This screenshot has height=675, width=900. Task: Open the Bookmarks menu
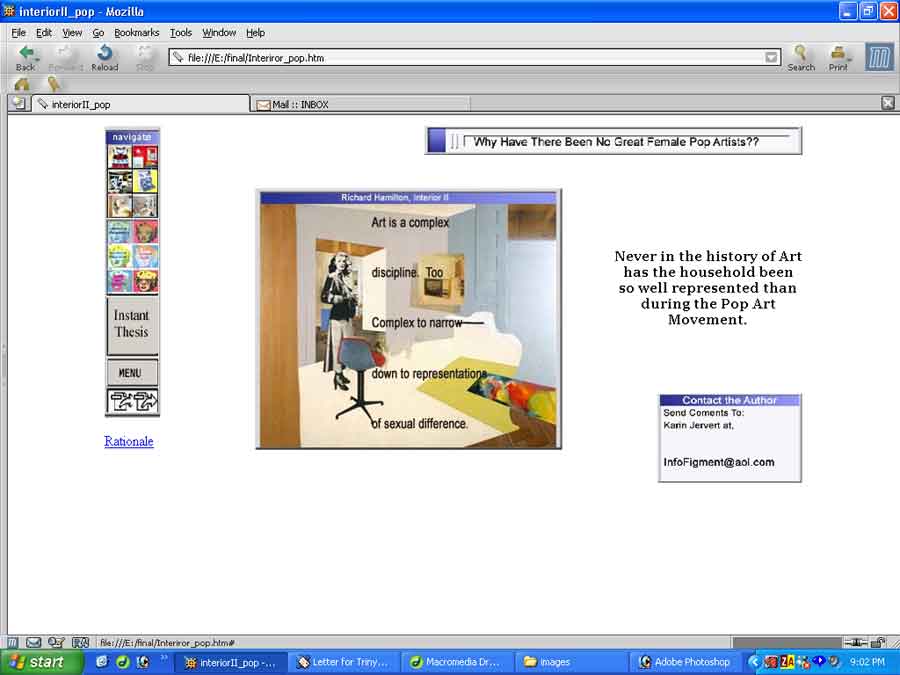tap(136, 33)
